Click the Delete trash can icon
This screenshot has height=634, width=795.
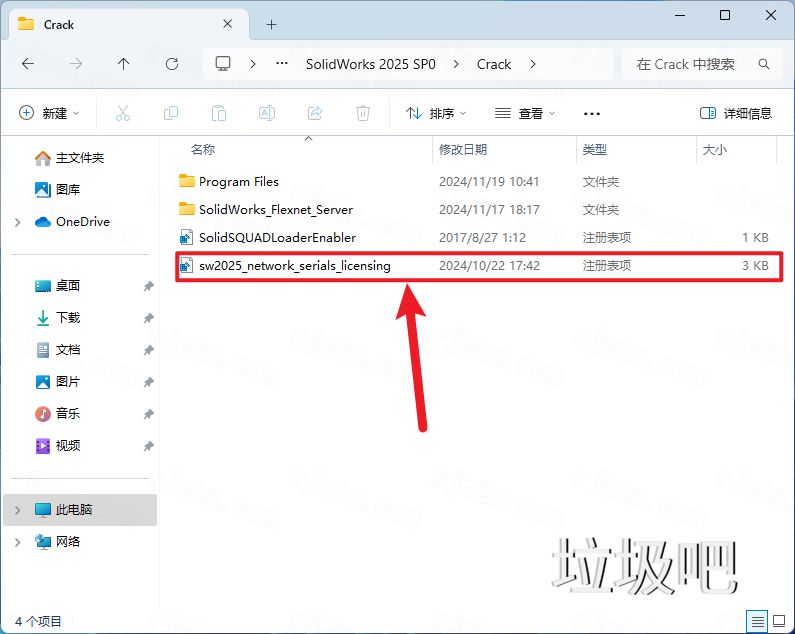pyautogui.click(x=364, y=113)
